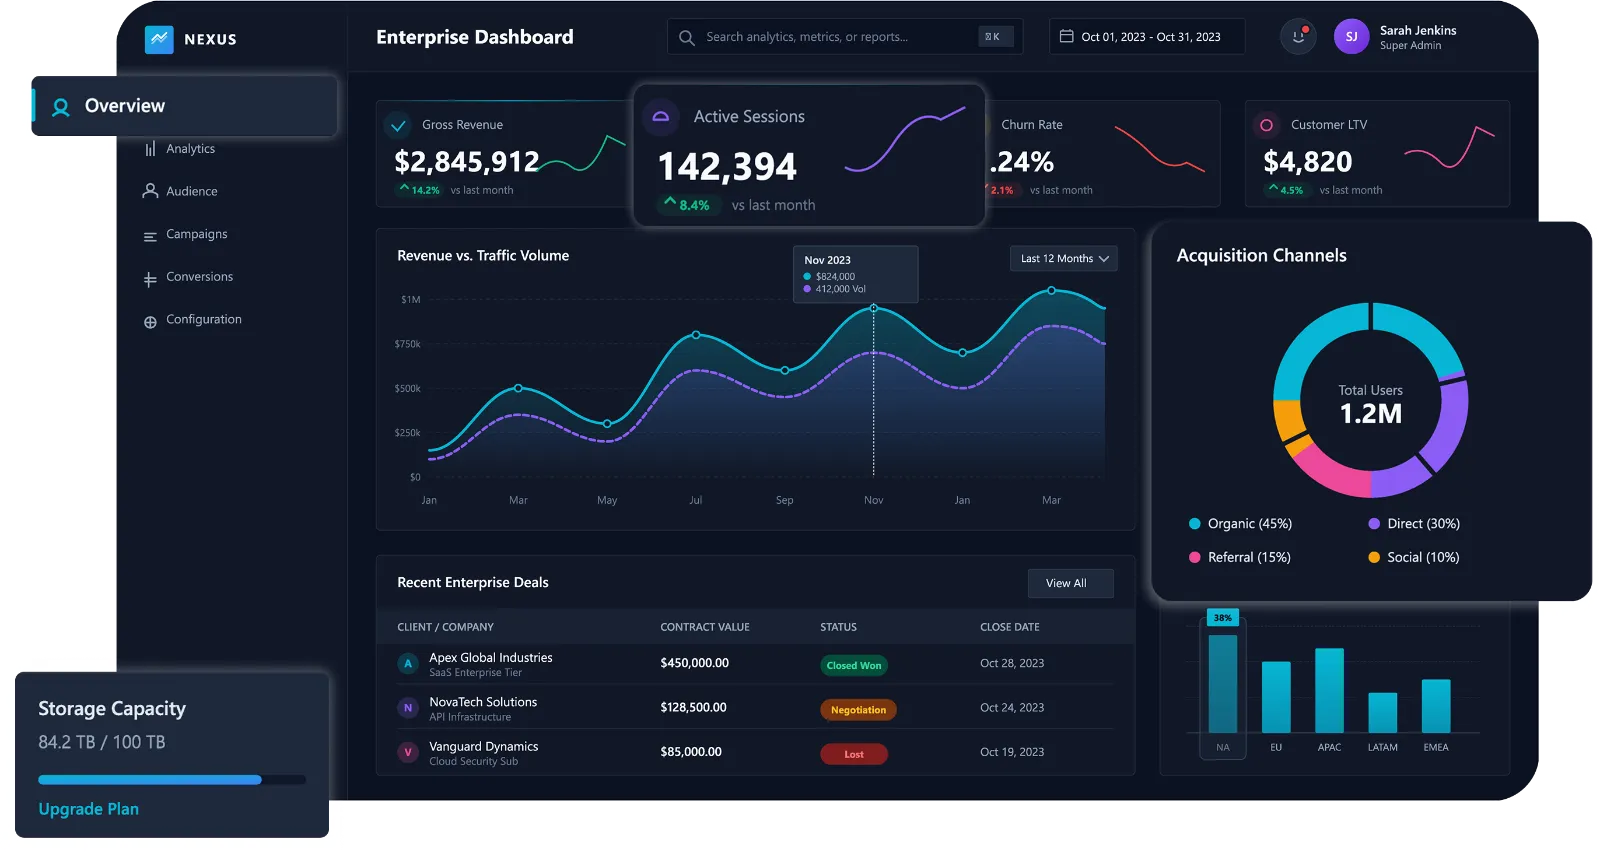This screenshot has height=853, width=1600.
Task: Click the keyboard shortcut K badge
Action: click(x=995, y=37)
